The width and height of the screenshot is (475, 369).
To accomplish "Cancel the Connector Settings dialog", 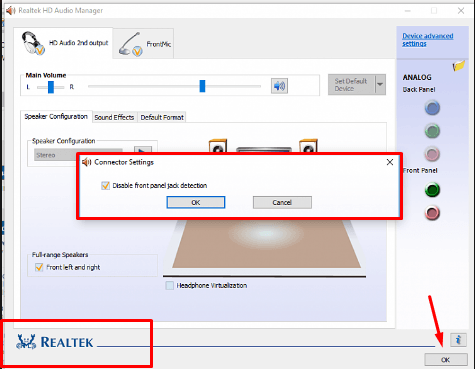I will point(282,202).
